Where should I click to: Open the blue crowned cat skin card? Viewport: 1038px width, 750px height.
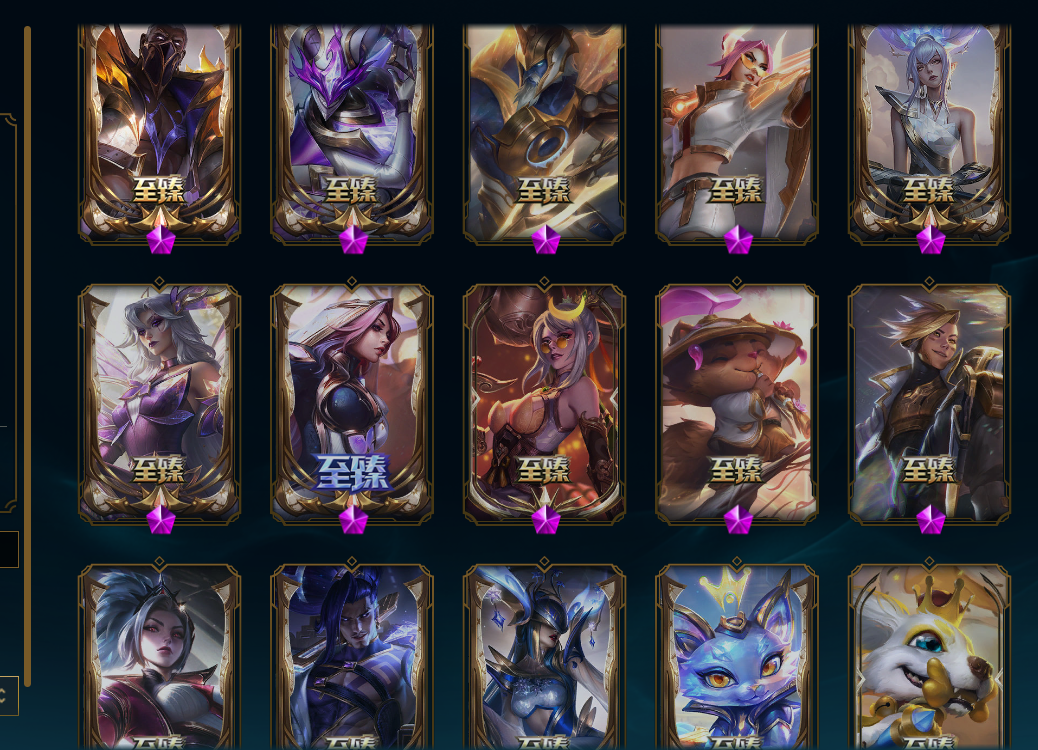tap(737, 657)
